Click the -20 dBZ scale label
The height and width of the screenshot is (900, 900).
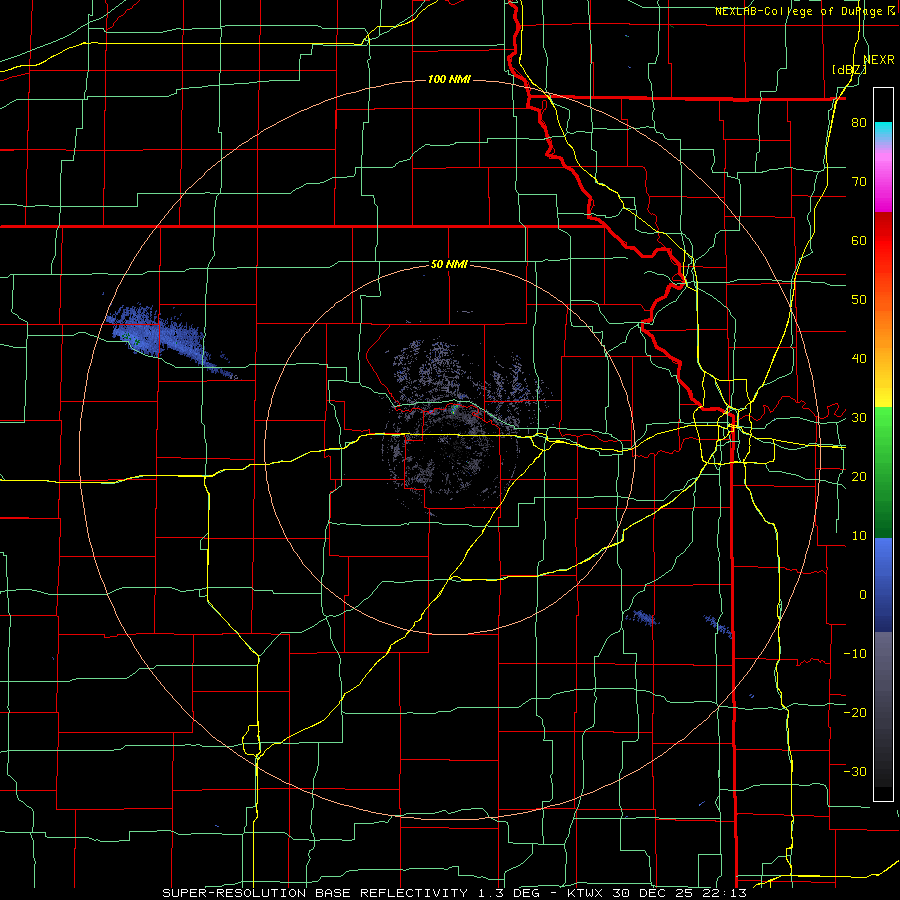pos(855,712)
